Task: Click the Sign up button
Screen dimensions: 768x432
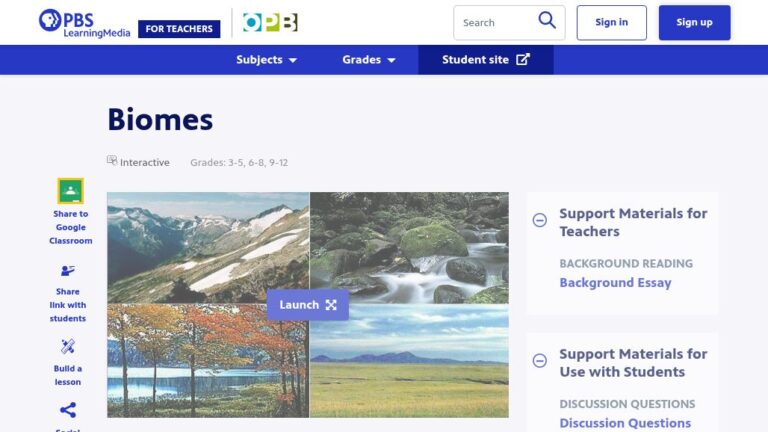Action: click(x=695, y=23)
